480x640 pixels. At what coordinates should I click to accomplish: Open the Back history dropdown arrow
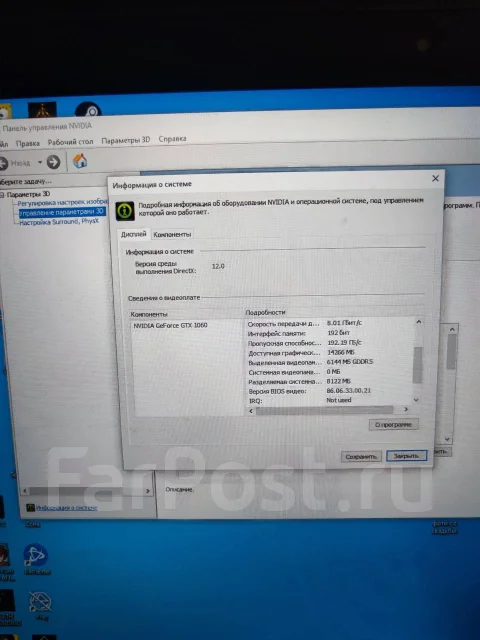pos(40,162)
